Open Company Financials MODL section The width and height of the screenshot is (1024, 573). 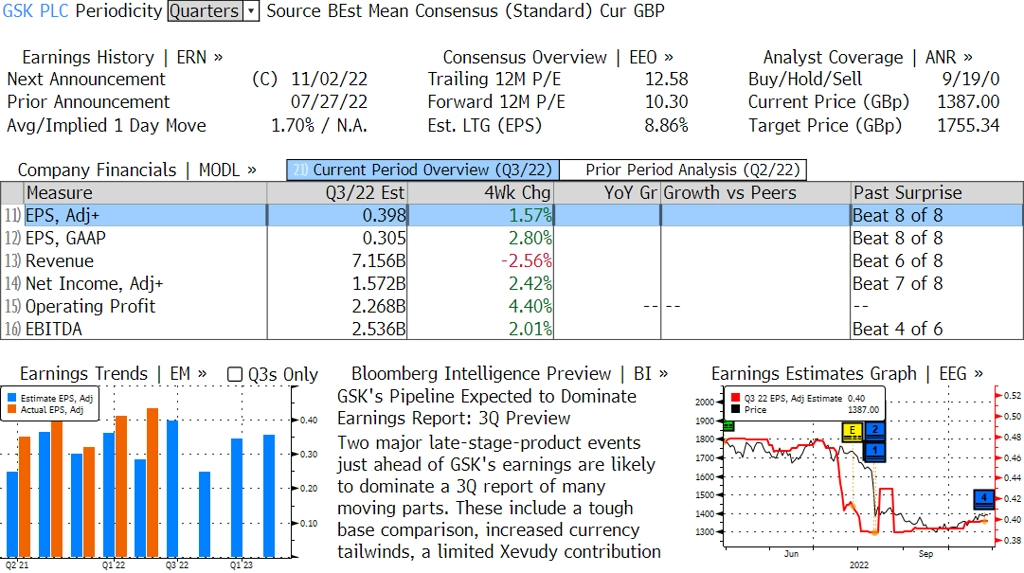137,170
